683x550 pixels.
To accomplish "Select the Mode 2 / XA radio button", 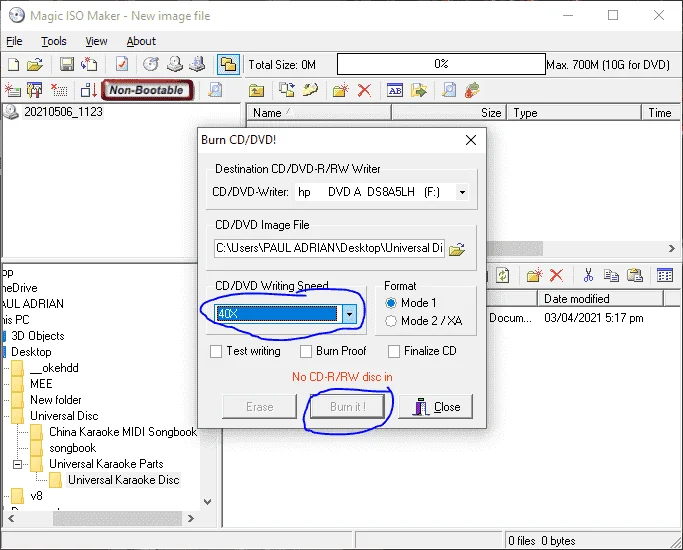I will (391, 321).
